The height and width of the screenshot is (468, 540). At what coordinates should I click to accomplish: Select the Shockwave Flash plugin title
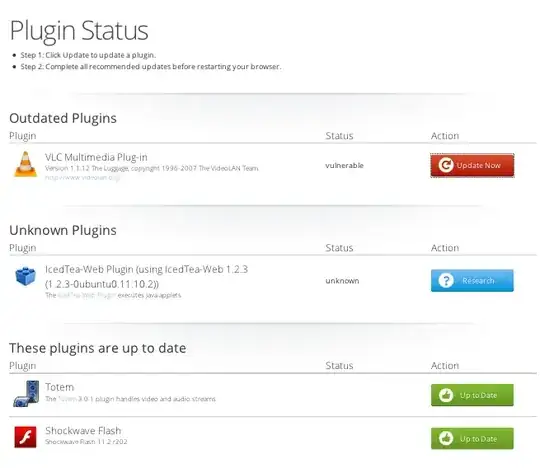tap(83, 430)
